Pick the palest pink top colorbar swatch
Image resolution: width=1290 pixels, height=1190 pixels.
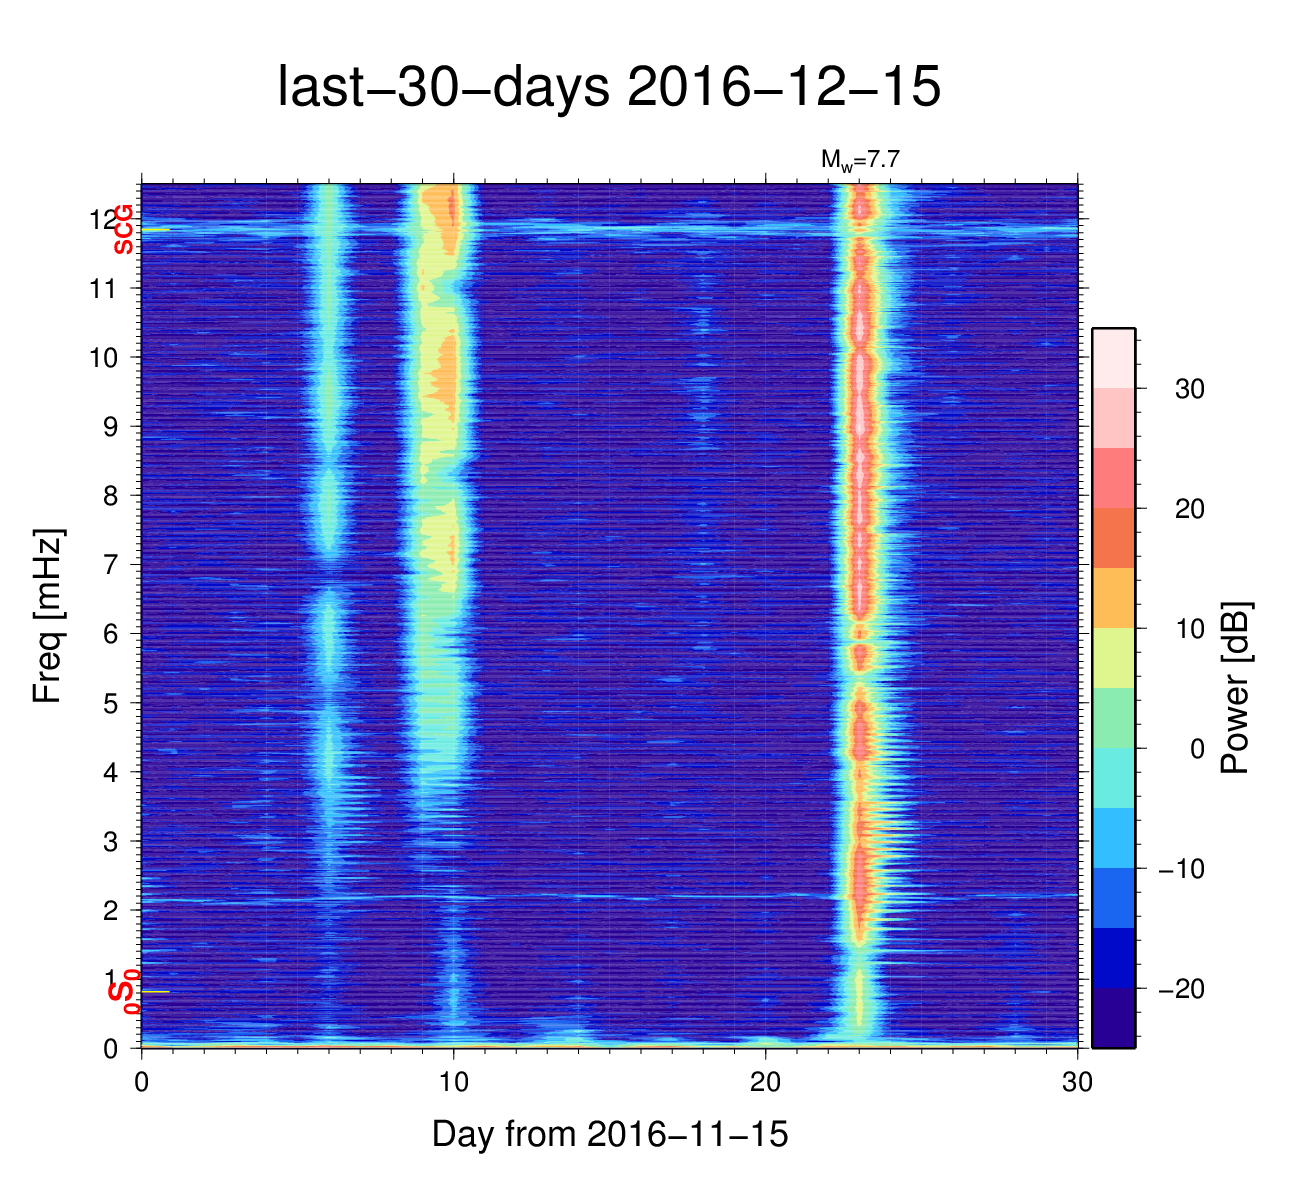coord(1113,357)
